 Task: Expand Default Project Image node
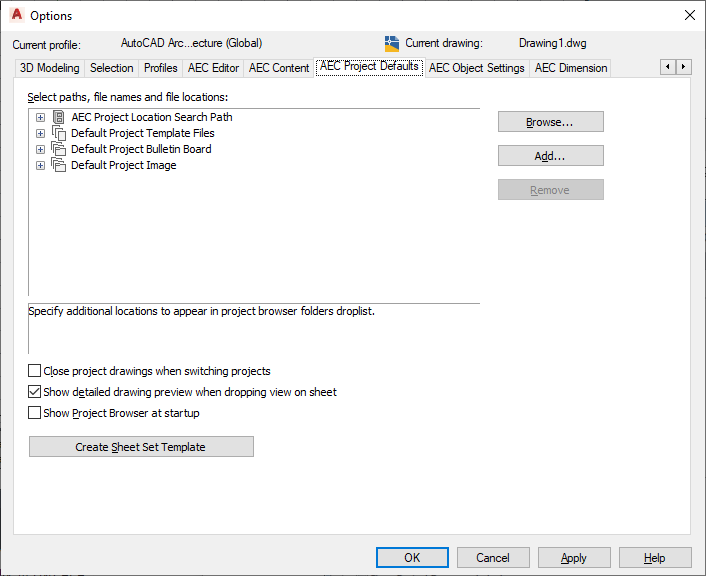41,165
